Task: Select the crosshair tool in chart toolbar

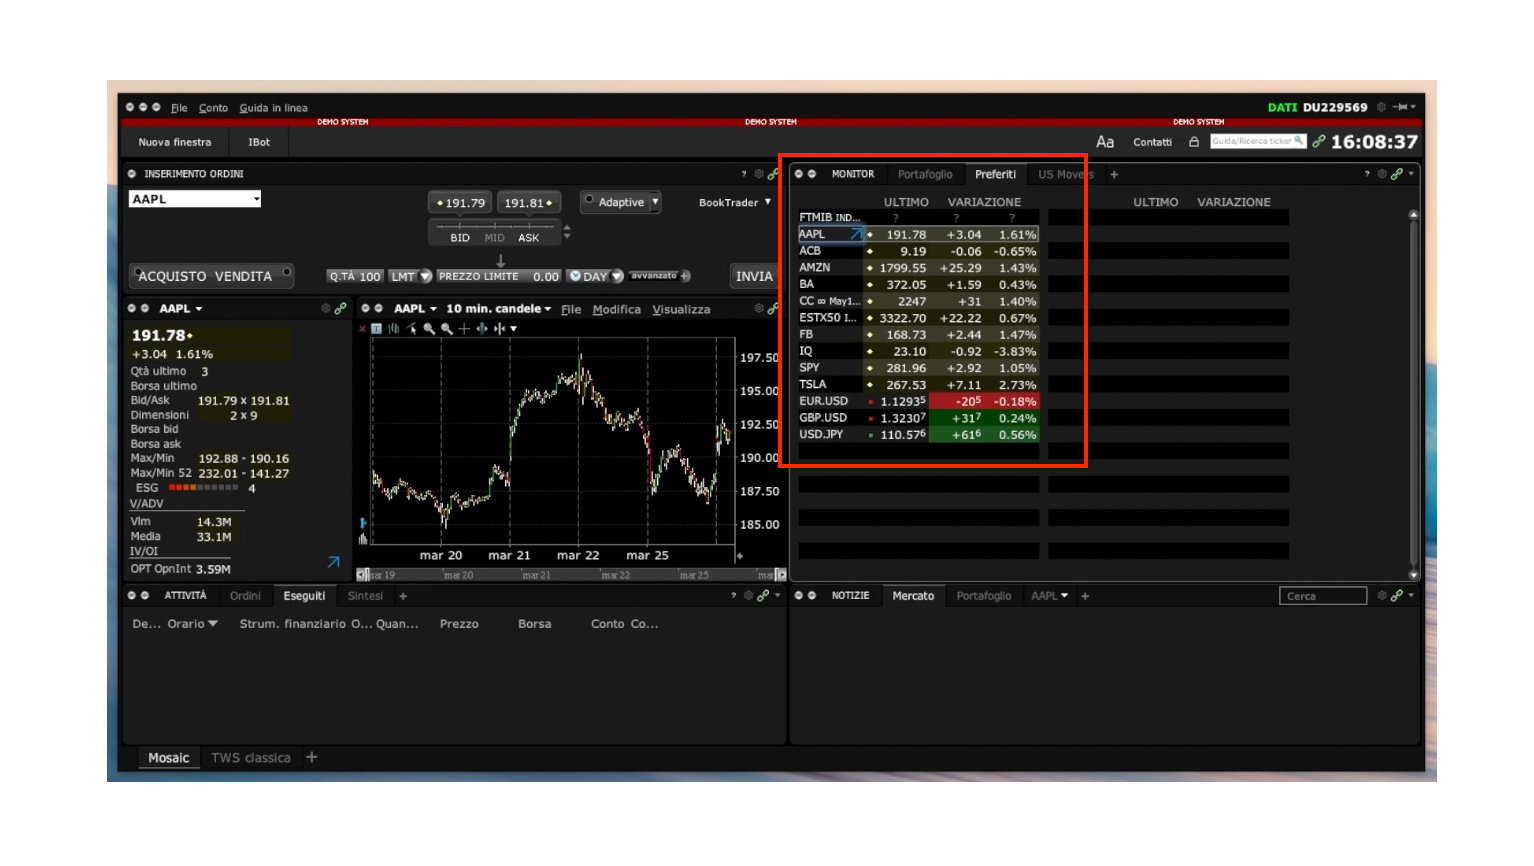Action: 464,329
